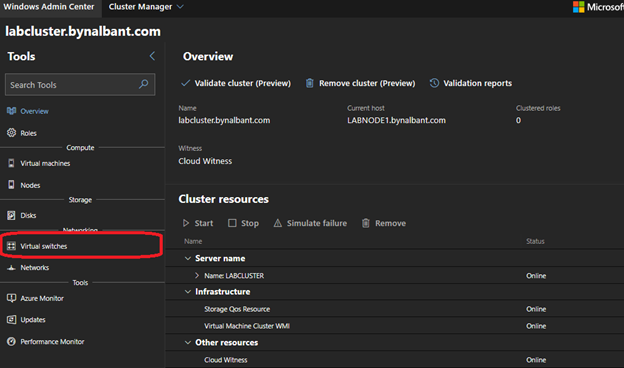Click the cluster resources Remove trash icon
The width and height of the screenshot is (624, 368).
[x=366, y=223]
